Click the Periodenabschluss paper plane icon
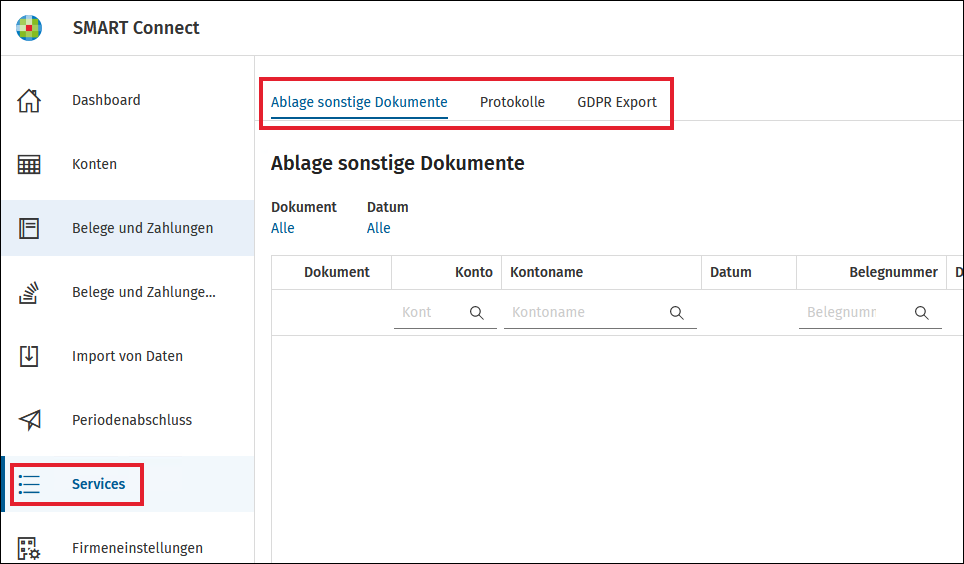This screenshot has height=564, width=964. click(x=30, y=420)
